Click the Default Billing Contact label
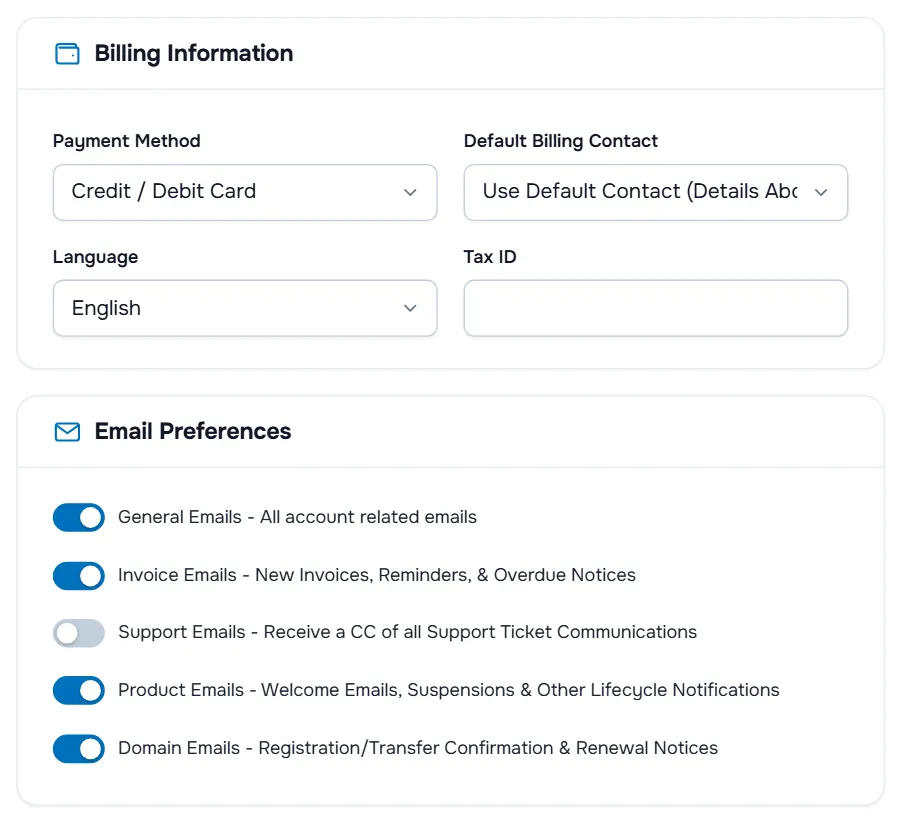This screenshot has height=820, width=901. 561,141
